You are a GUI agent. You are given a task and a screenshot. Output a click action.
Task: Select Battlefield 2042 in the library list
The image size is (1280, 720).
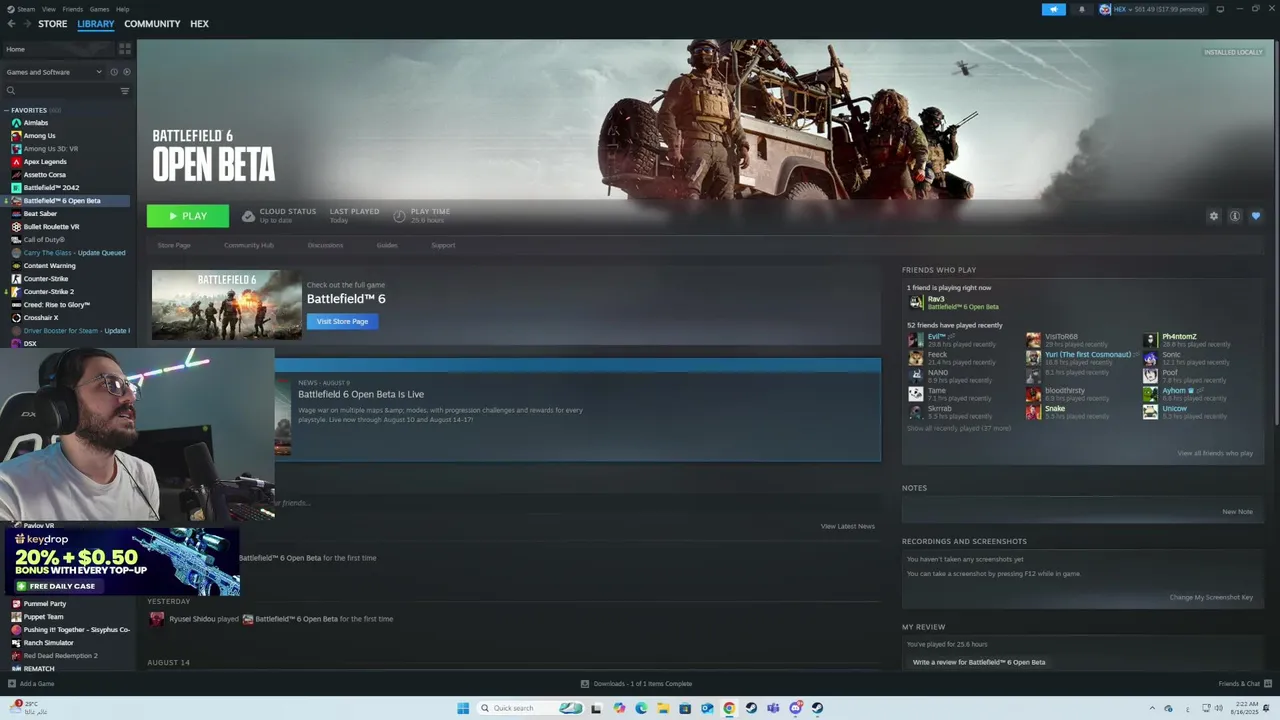(x=51, y=188)
